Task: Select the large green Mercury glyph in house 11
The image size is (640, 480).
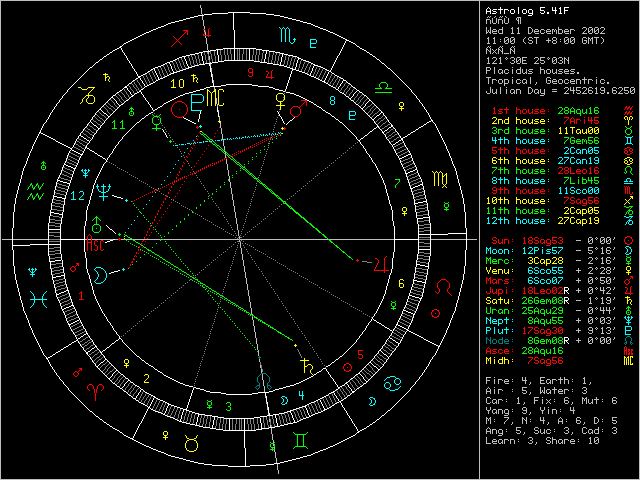Action: tap(157, 122)
